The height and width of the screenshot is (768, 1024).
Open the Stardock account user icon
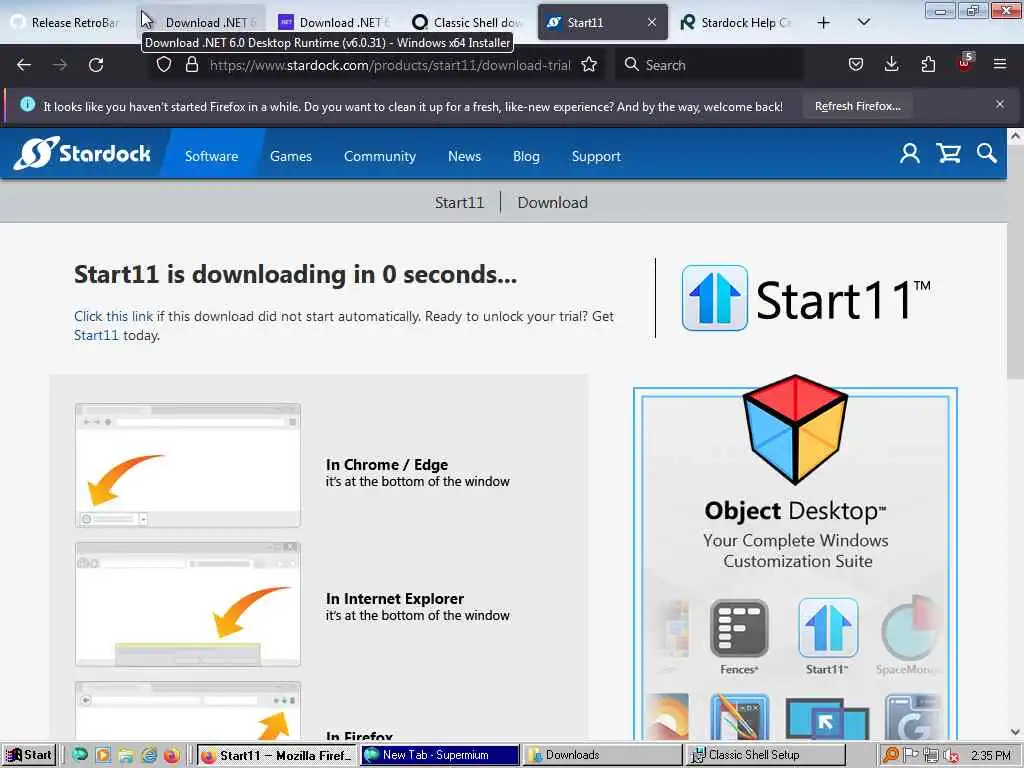(910, 153)
